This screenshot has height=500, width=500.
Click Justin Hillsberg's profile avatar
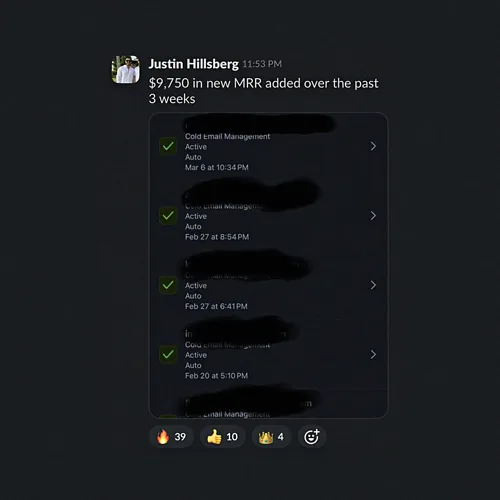tap(126, 69)
